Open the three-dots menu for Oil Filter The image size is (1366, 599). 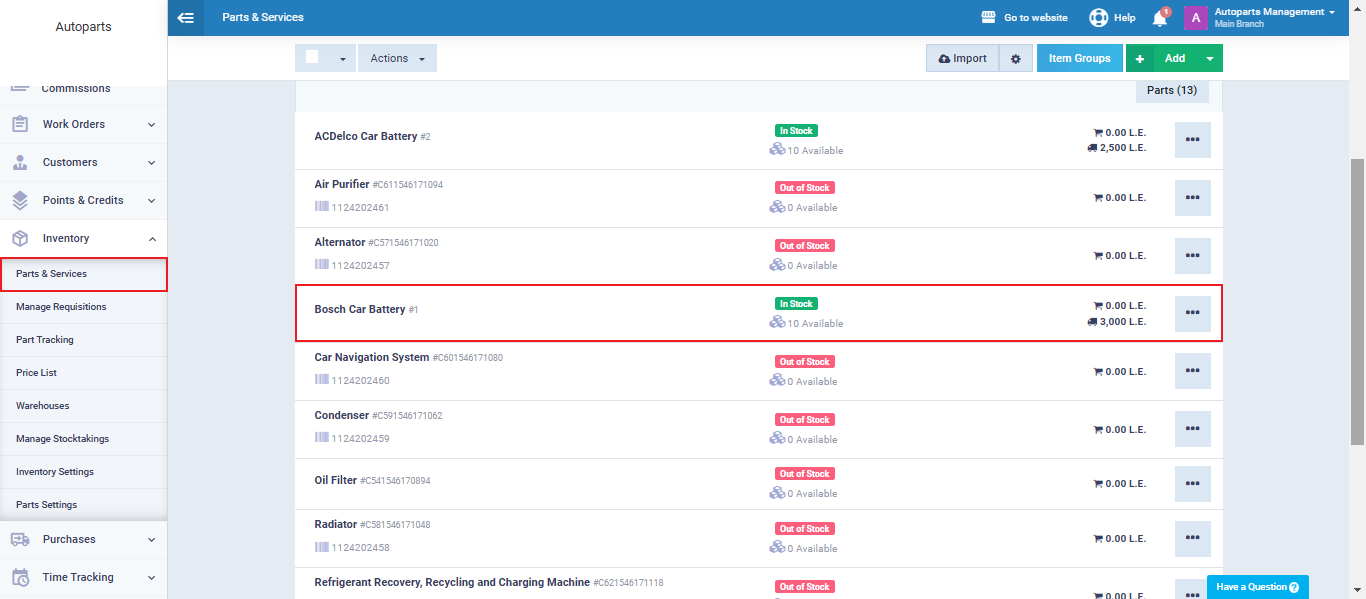1192,483
